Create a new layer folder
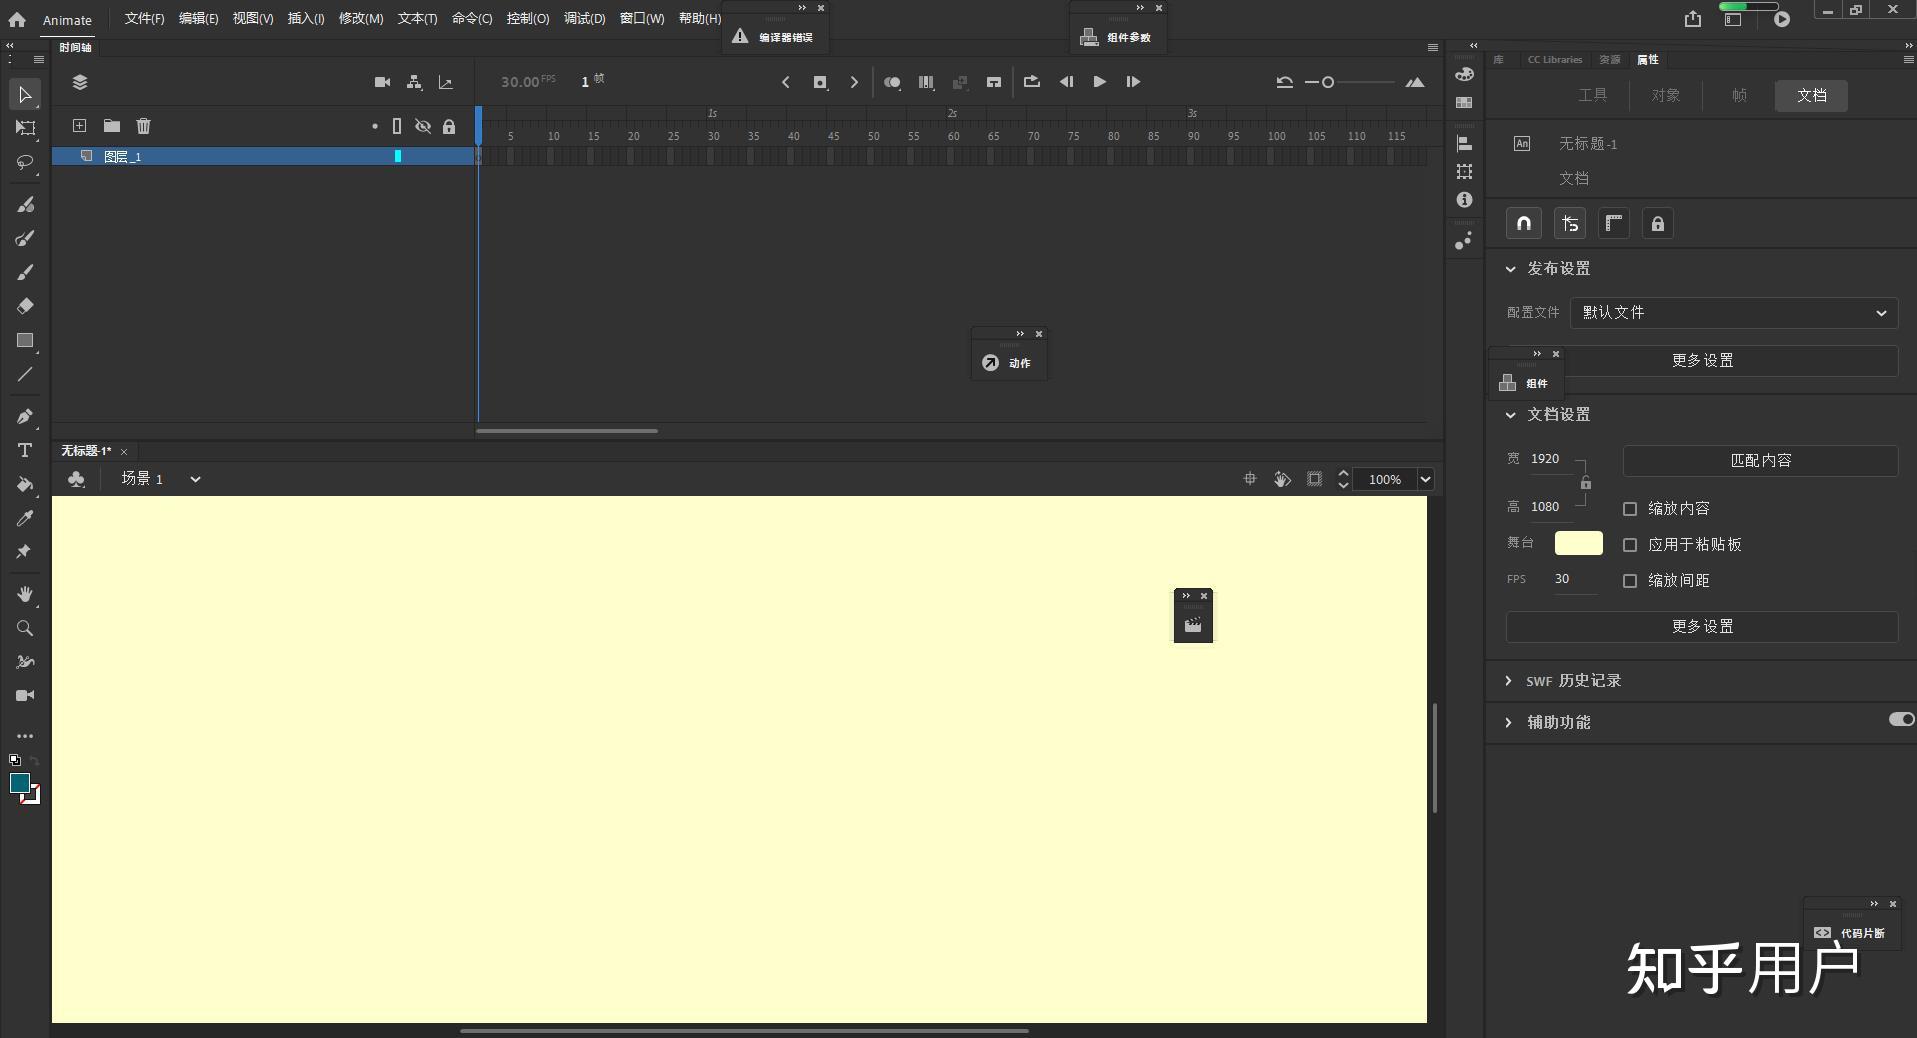 [x=112, y=126]
